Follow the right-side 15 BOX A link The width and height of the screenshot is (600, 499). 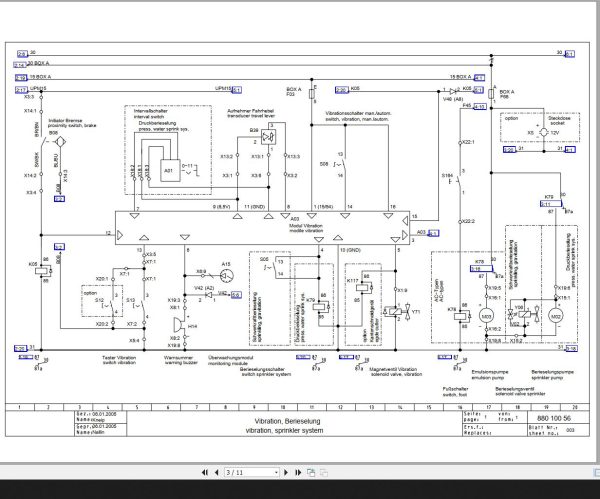tap(479, 78)
